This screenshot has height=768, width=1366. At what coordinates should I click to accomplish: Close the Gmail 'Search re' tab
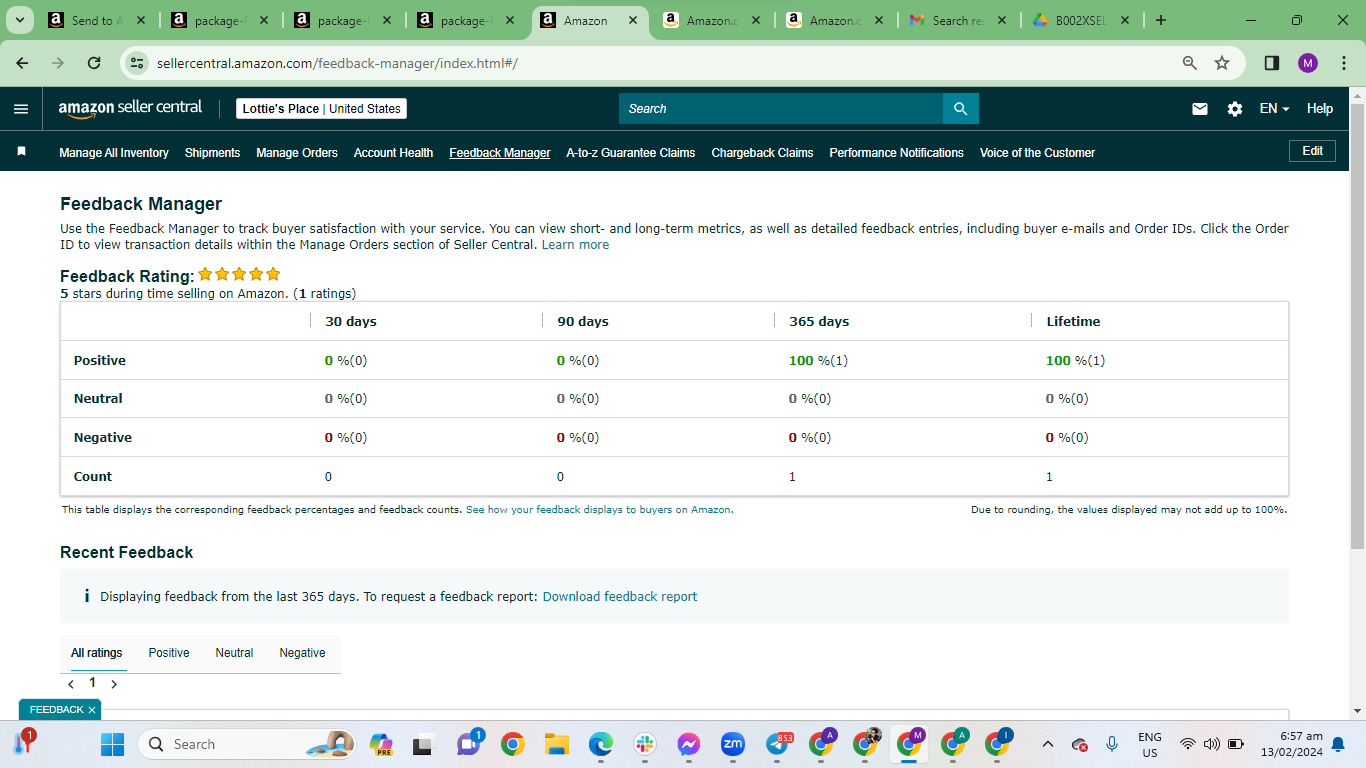coord(1002,20)
